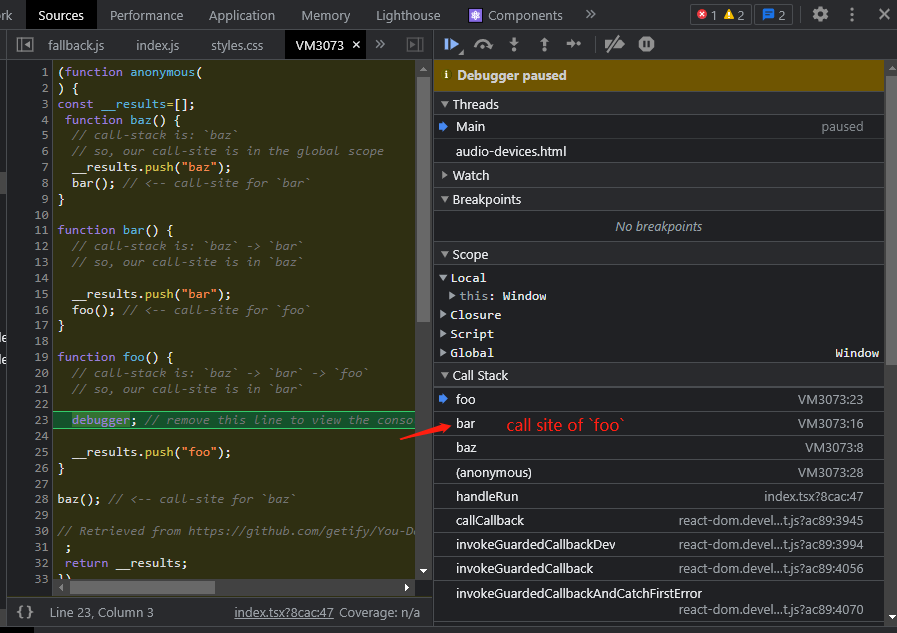Image resolution: width=897 pixels, height=633 pixels.
Task: Click Step over next function call
Action: 483,44
